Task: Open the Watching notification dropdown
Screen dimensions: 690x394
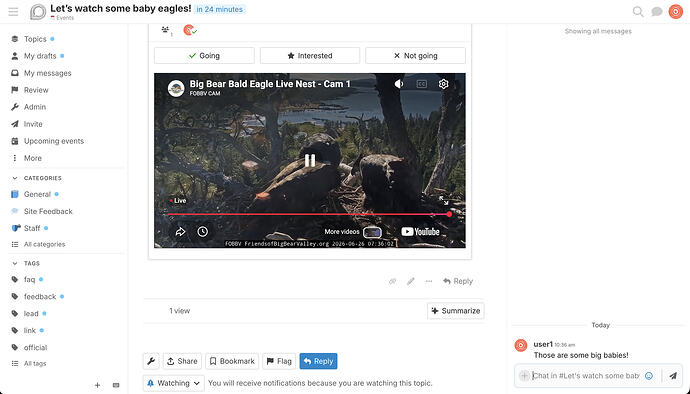Action: tap(173, 383)
